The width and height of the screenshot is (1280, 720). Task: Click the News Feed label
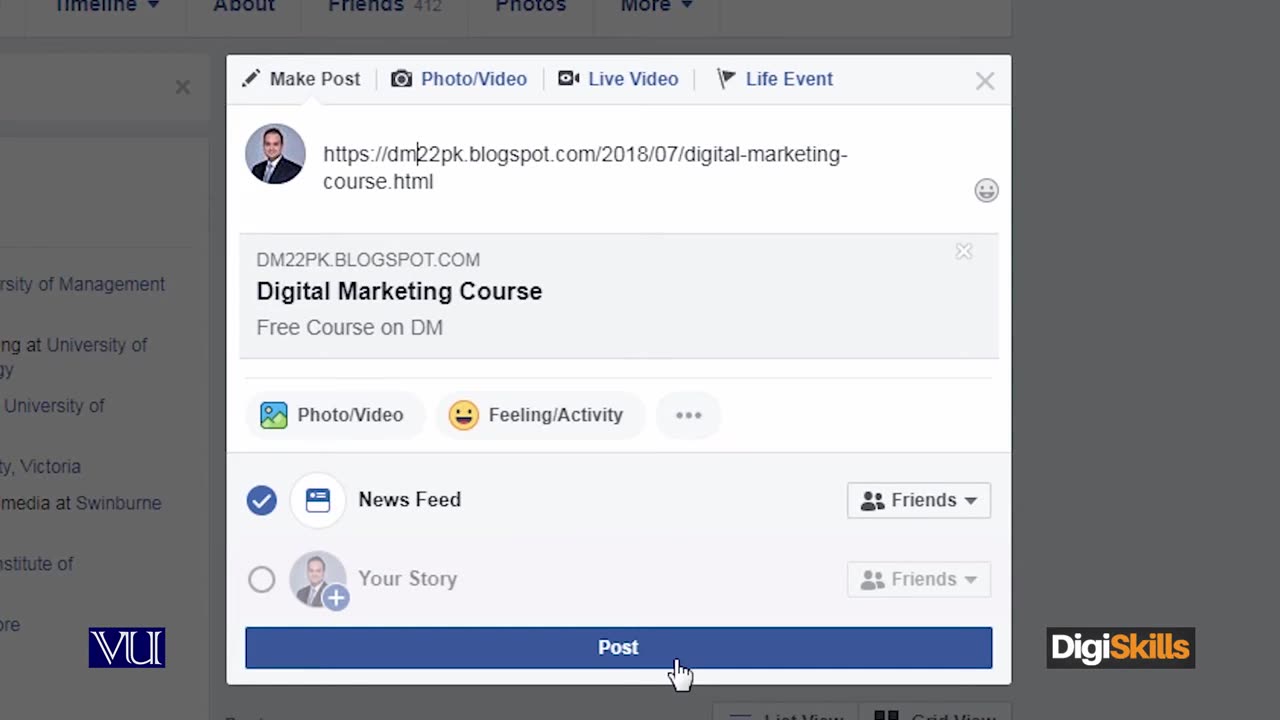pyautogui.click(x=409, y=500)
